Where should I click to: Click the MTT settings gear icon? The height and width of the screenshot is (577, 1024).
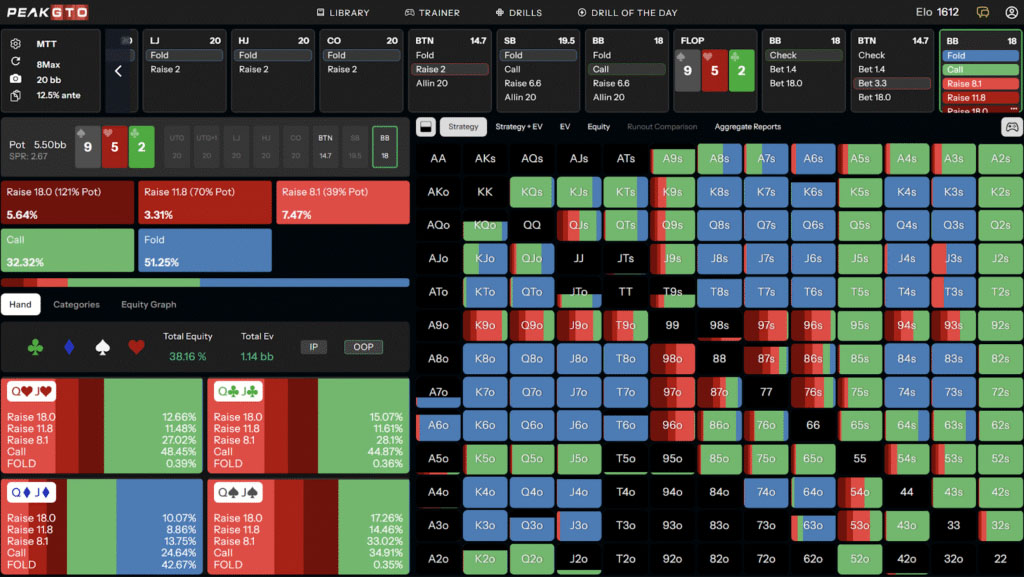[15, 44]
